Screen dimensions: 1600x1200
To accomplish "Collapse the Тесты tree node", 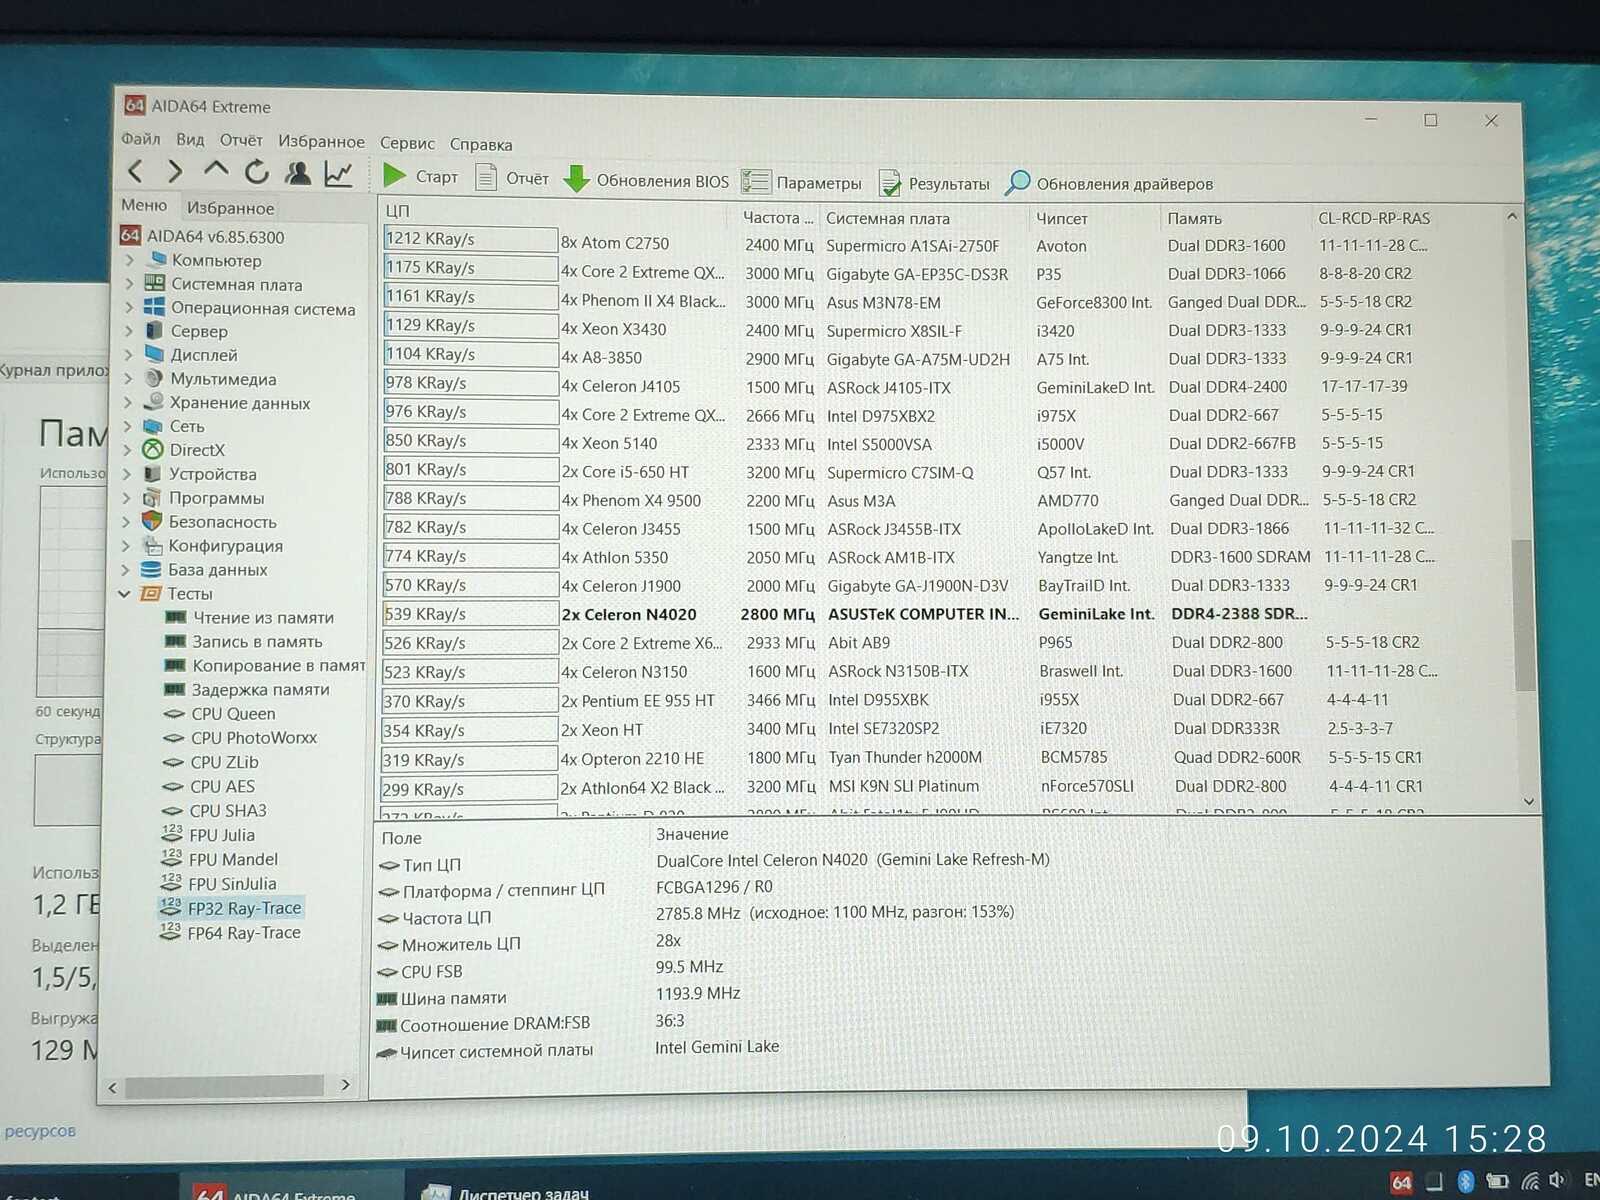I will click(x=125, y=594).
